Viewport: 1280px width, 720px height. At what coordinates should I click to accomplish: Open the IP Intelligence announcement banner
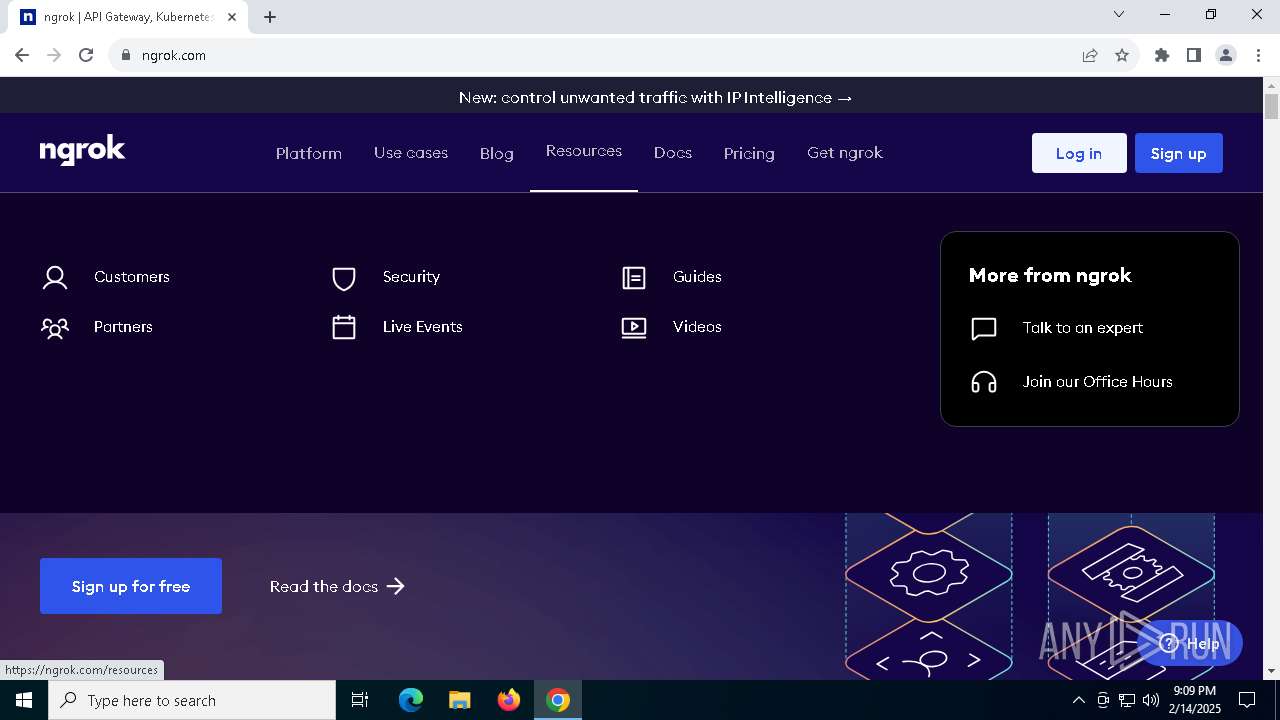[656, 97]
